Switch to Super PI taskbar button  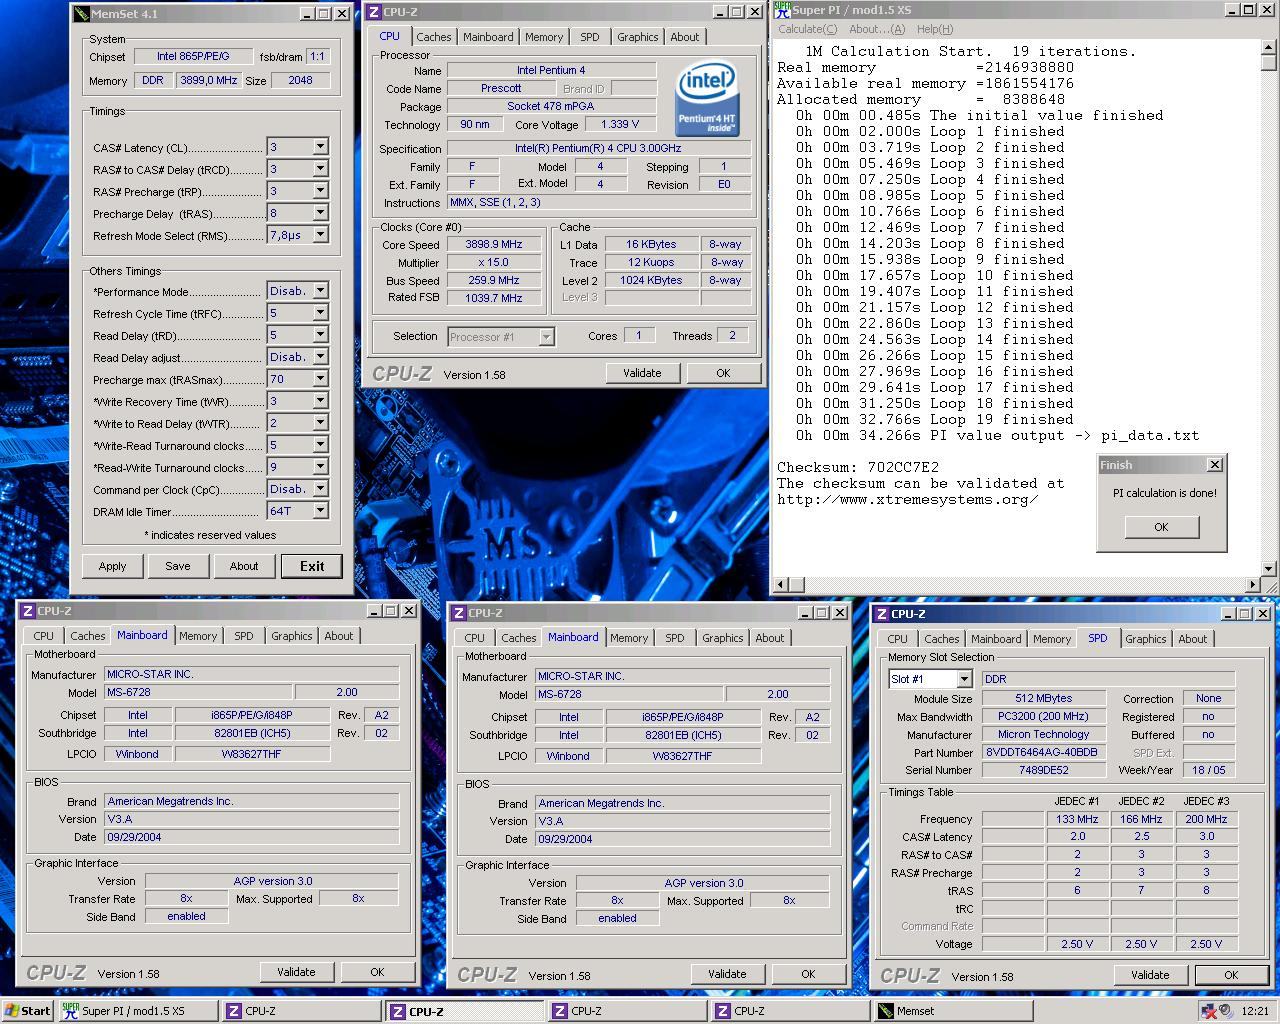pos(137,1011)
